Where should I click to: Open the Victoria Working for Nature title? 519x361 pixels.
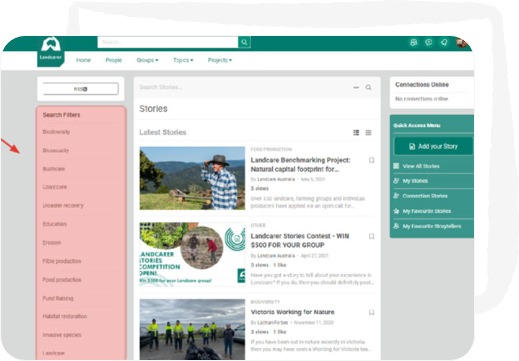click(292, 312)
